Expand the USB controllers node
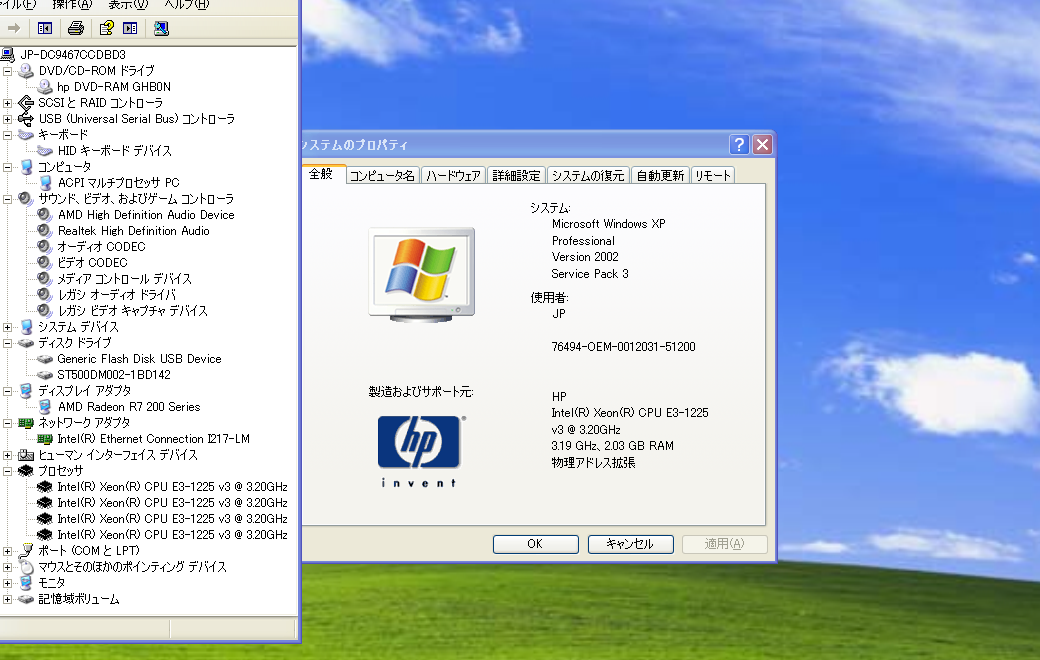 (x=7, y=119)
